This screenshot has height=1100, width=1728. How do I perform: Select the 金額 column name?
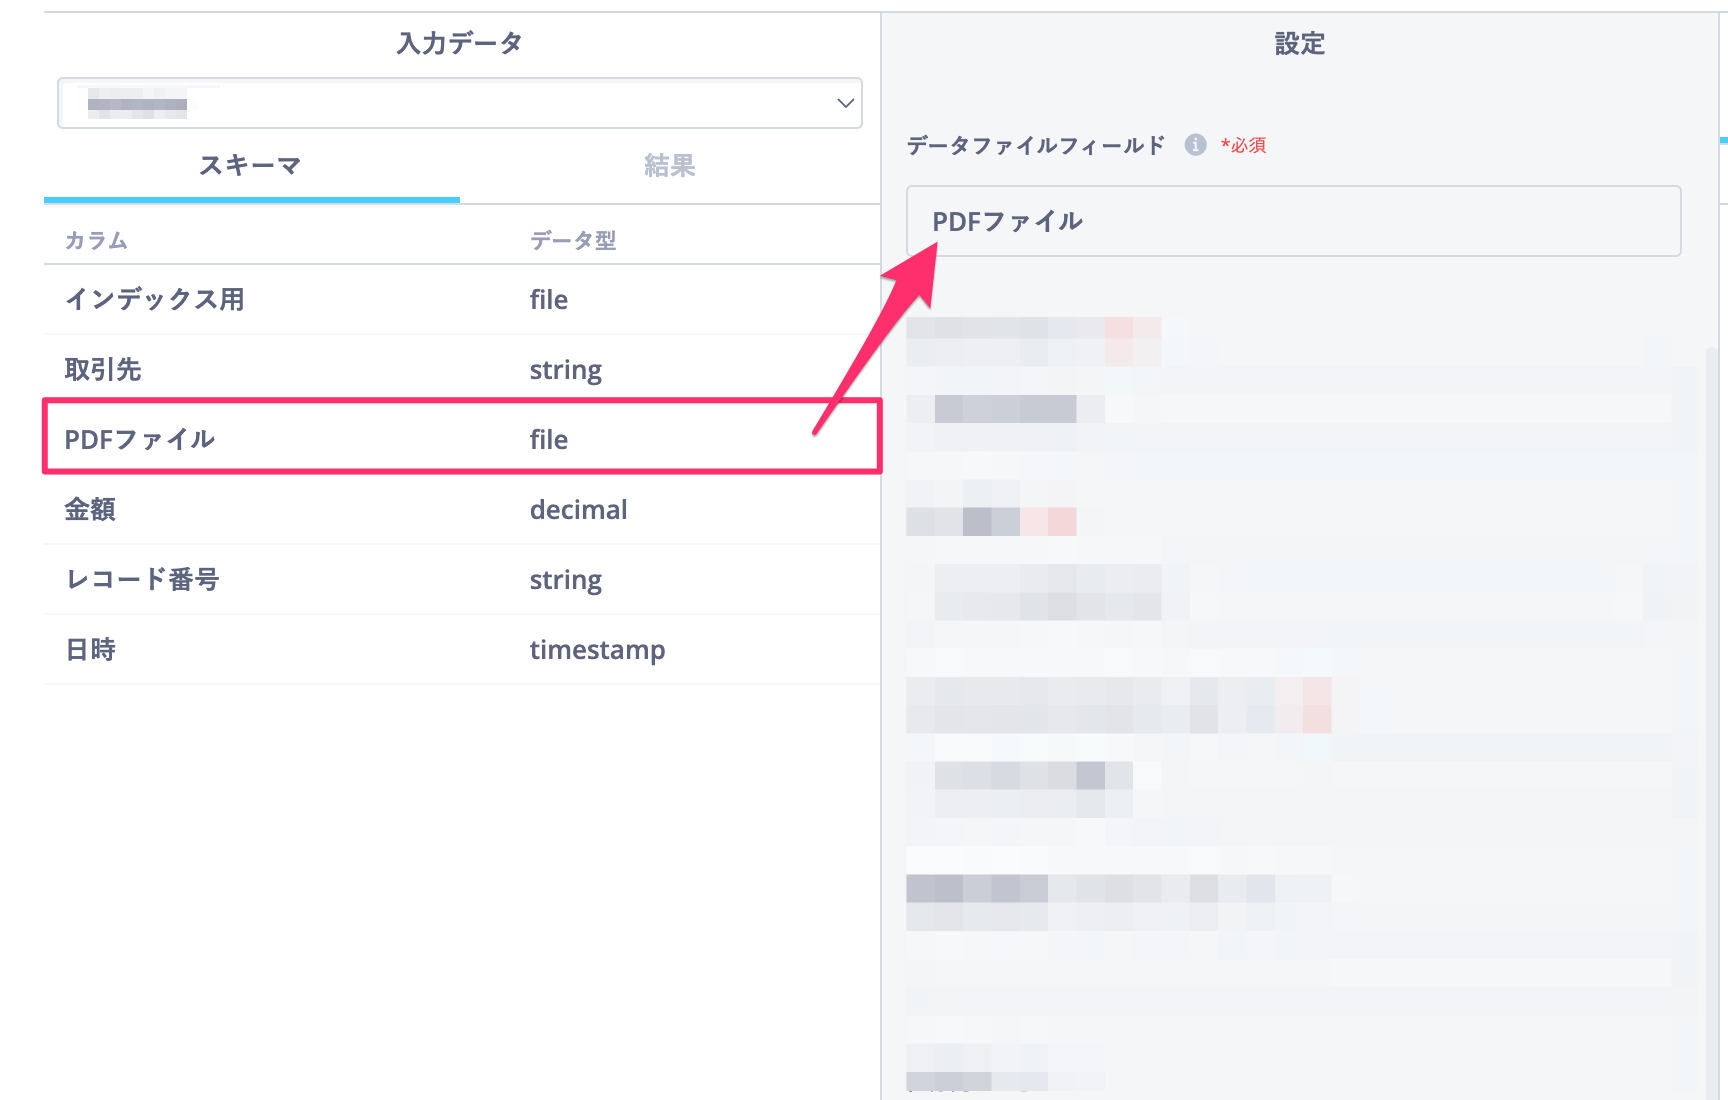pos(90,509)
